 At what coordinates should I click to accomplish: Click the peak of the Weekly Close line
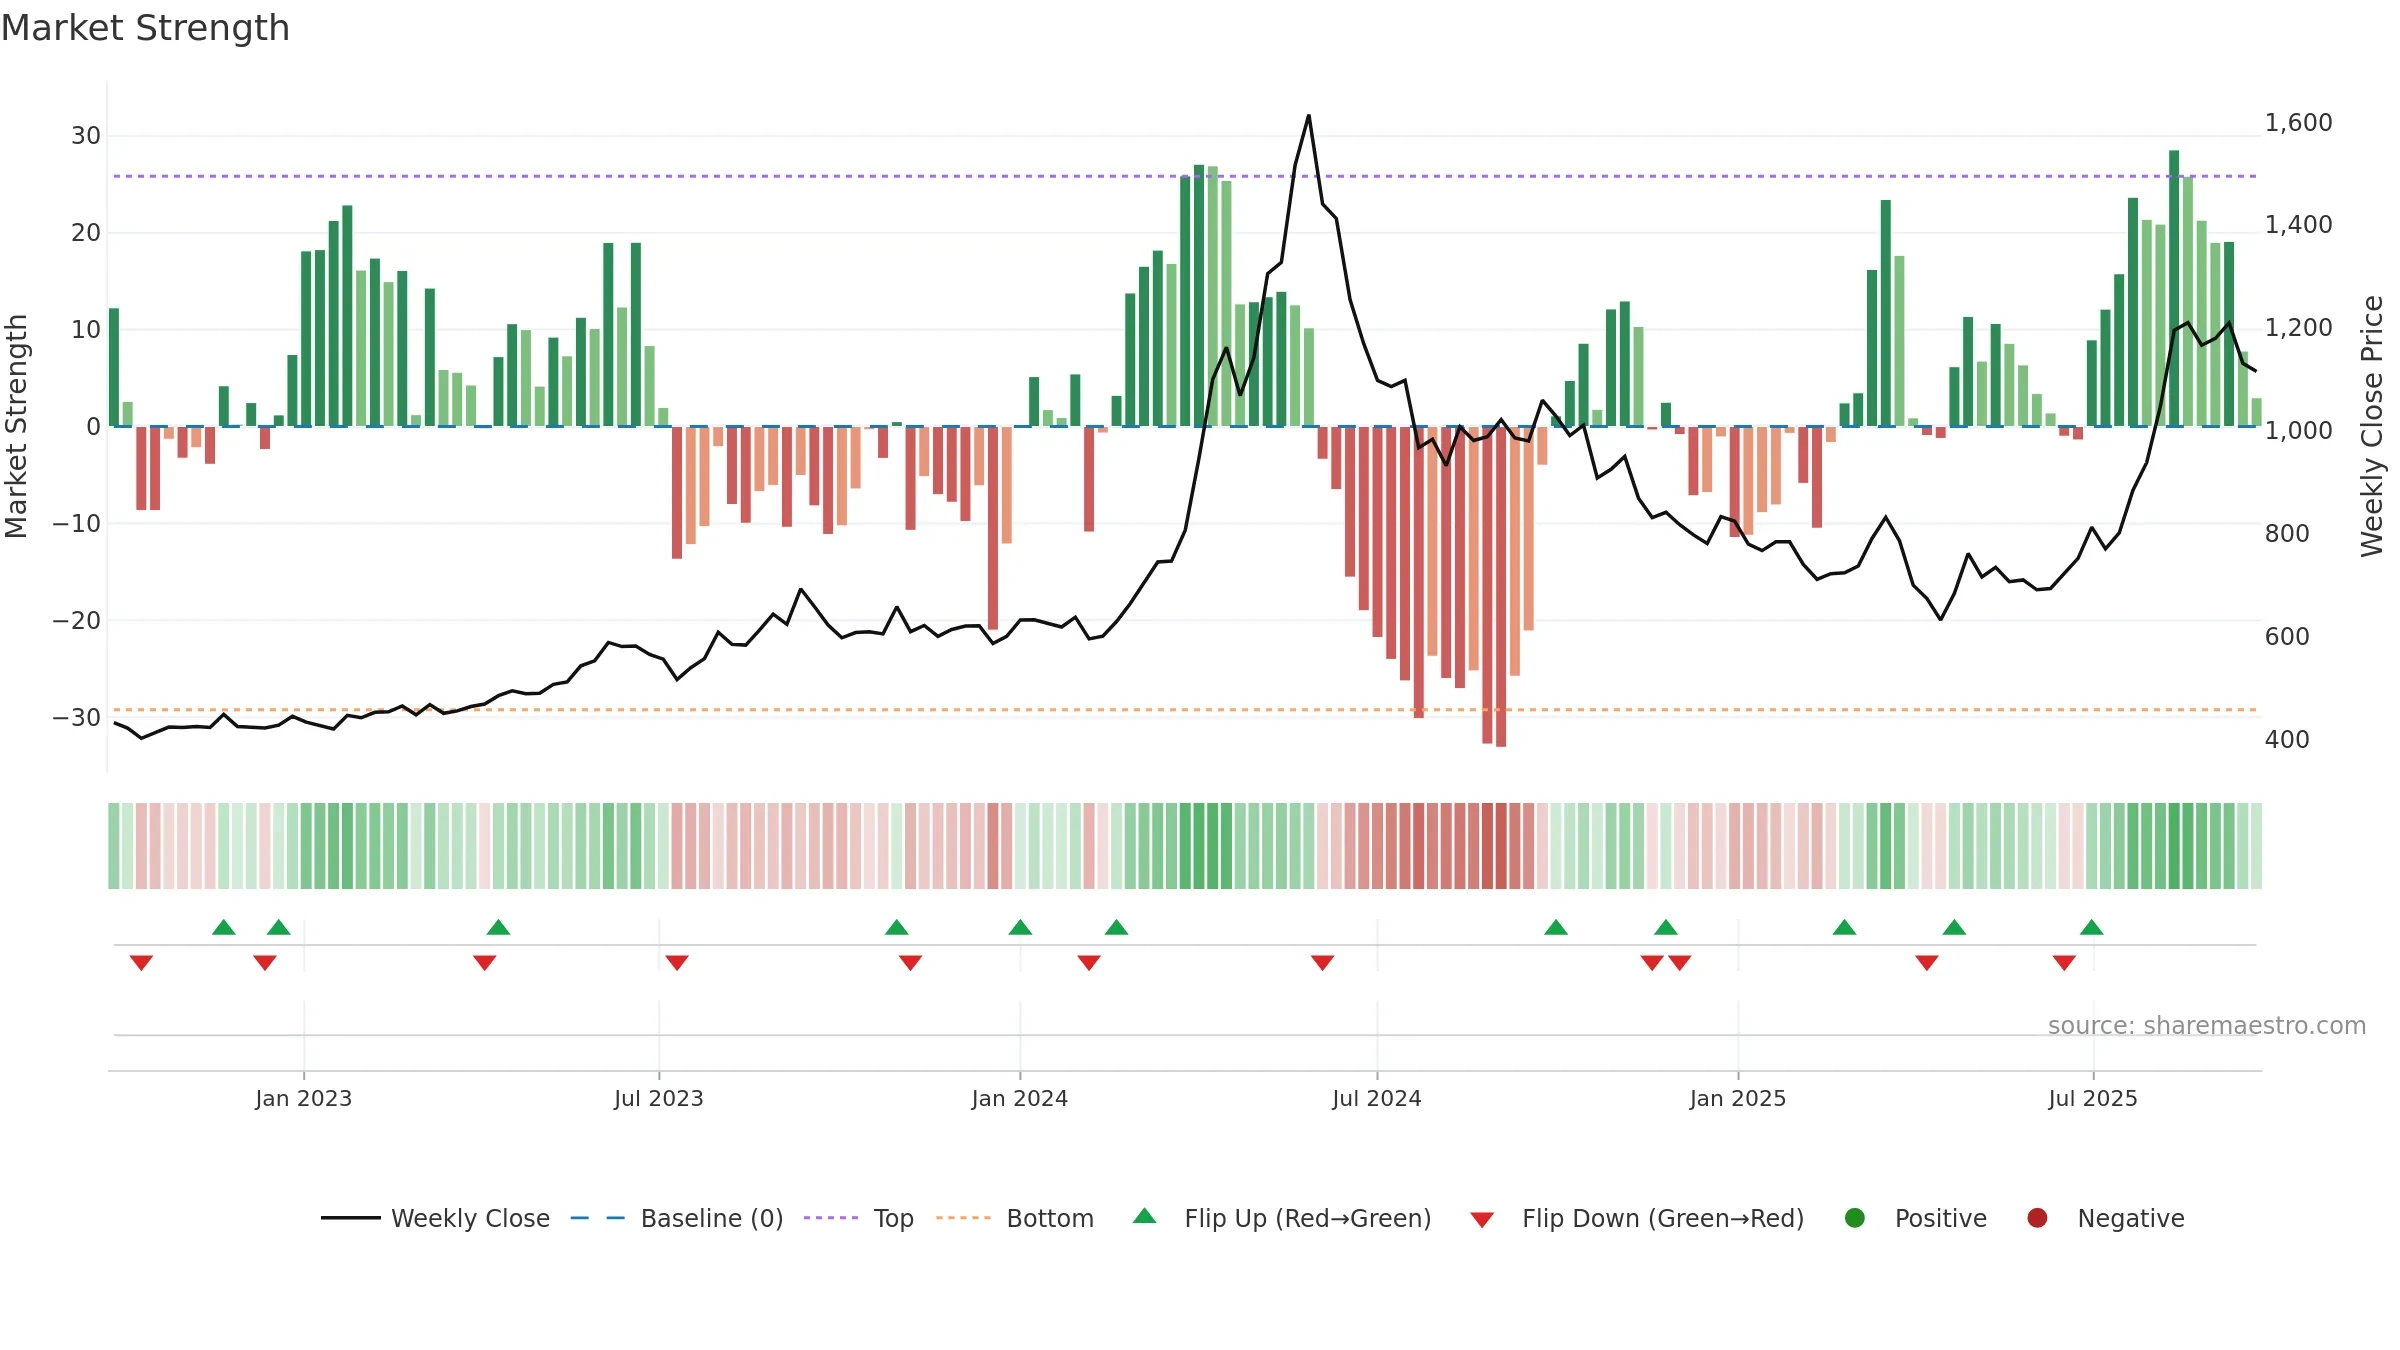pyautogui.click(x=1309, y=116)
